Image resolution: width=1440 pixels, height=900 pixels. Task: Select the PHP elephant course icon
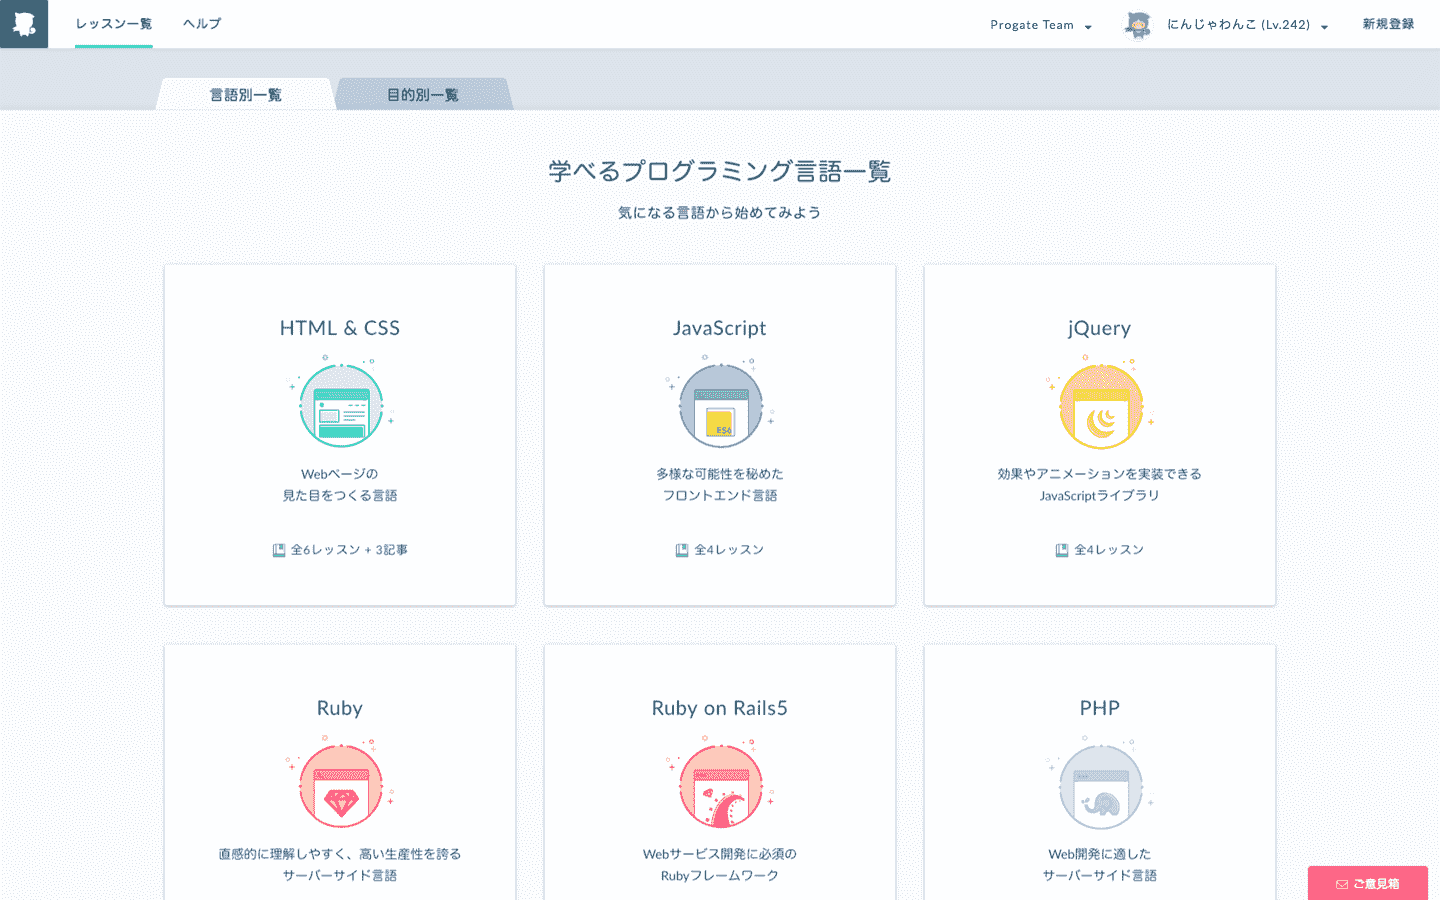pyautogui.click(x=1100, y=787)
